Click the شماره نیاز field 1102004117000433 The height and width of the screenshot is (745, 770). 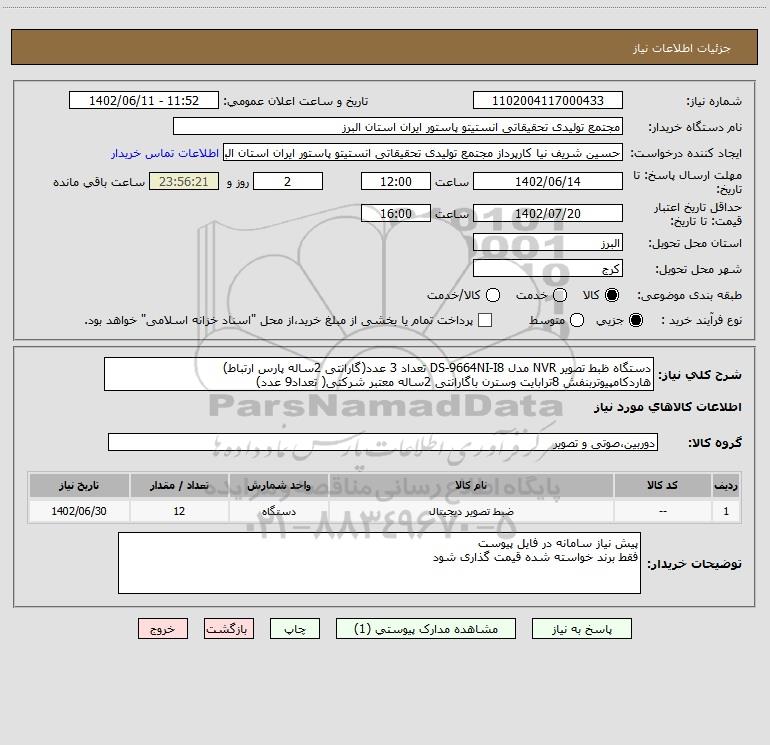548,101
